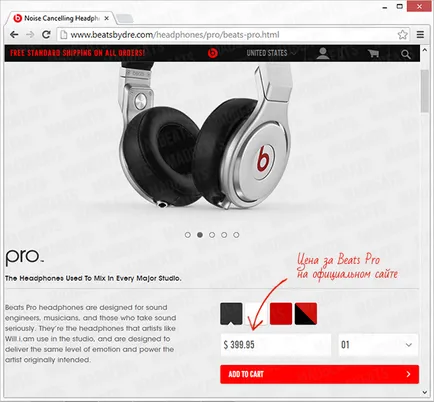Open the Chrome hamburger menu
Image resolution: width=434 pixels, height=402 pixels.
420,35
